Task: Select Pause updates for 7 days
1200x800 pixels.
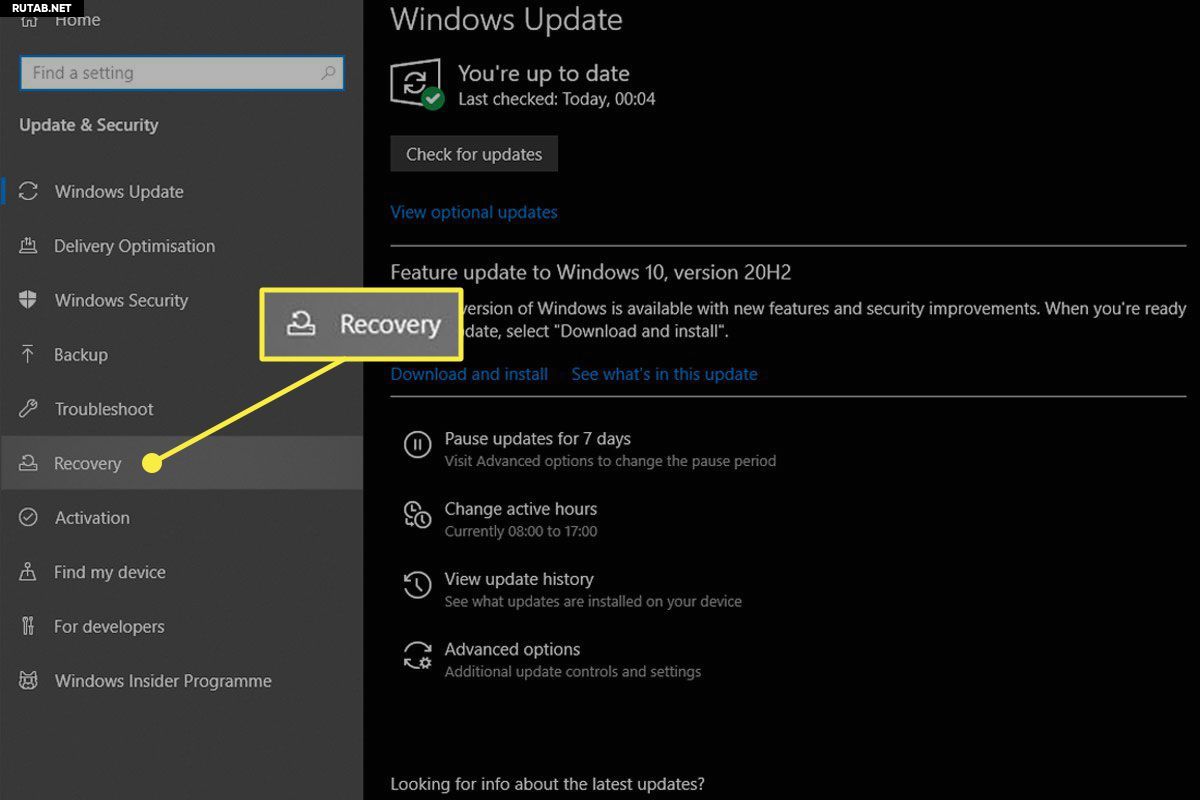Action: [x=537, y=438]
